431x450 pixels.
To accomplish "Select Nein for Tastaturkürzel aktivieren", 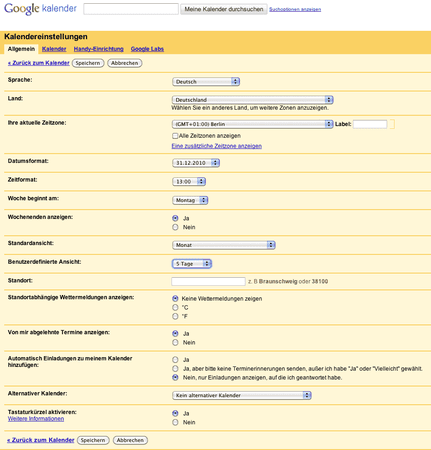I will coord(175,422).
